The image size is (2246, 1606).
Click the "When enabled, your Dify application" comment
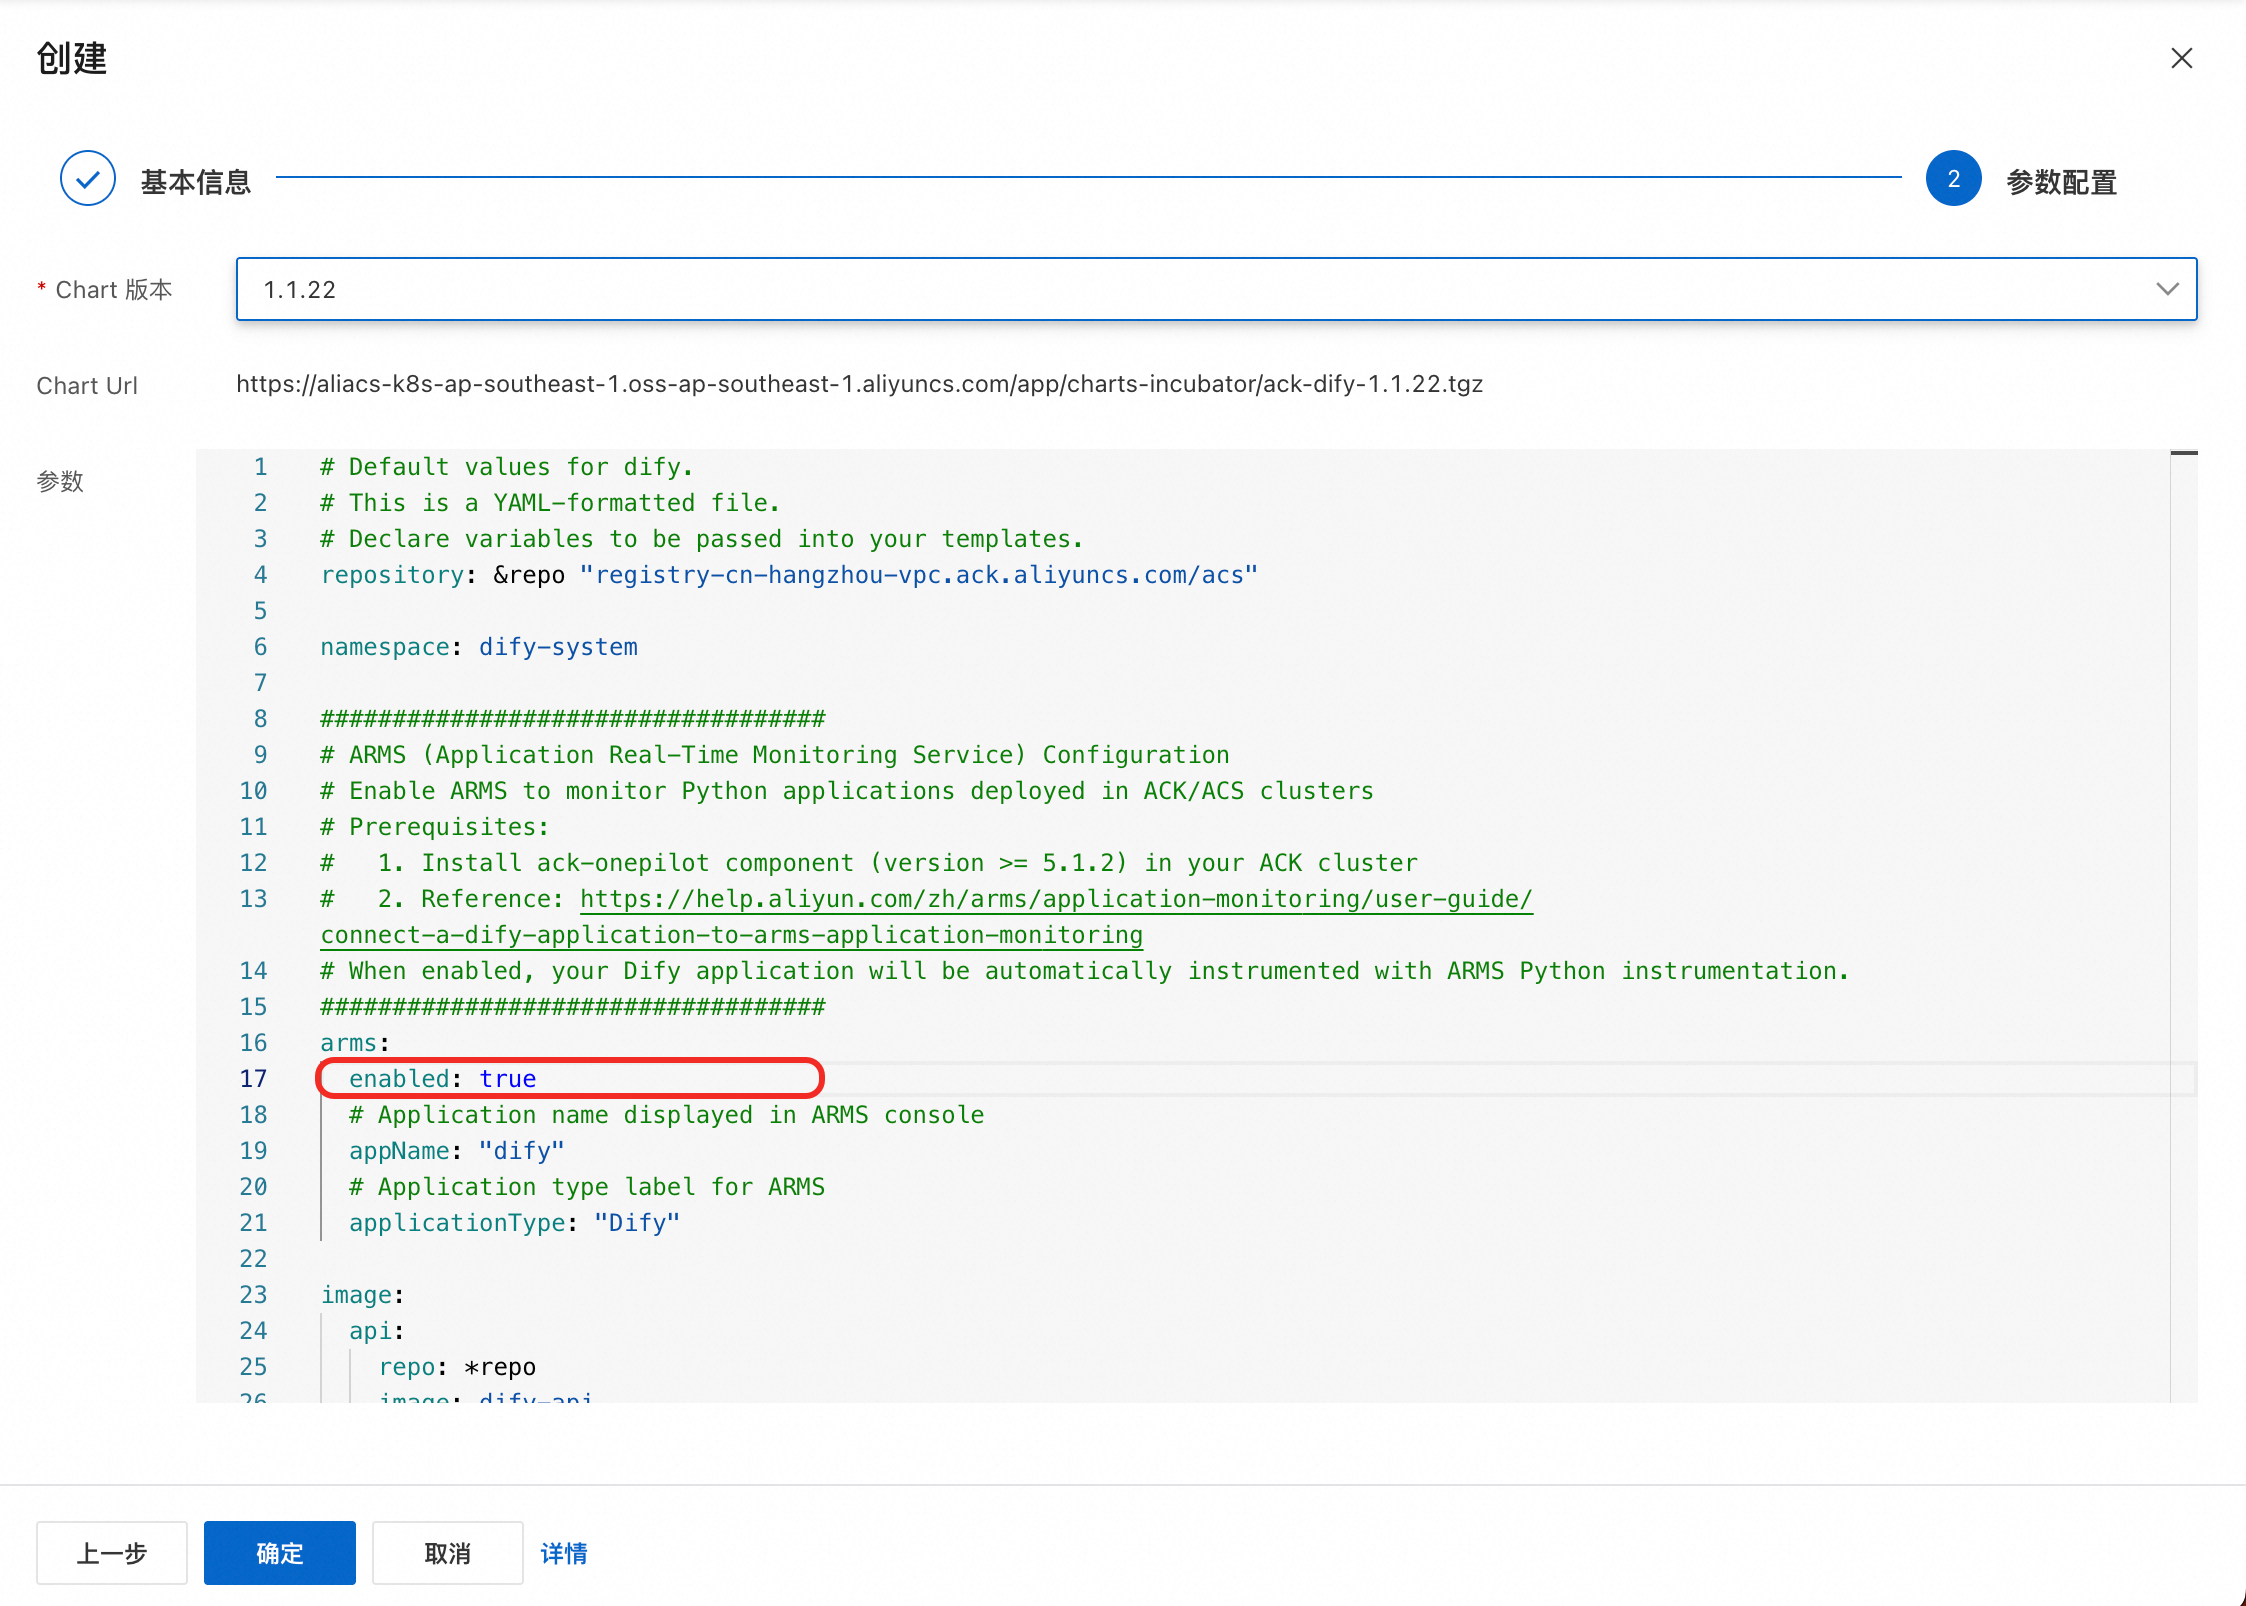point(1085,971)
